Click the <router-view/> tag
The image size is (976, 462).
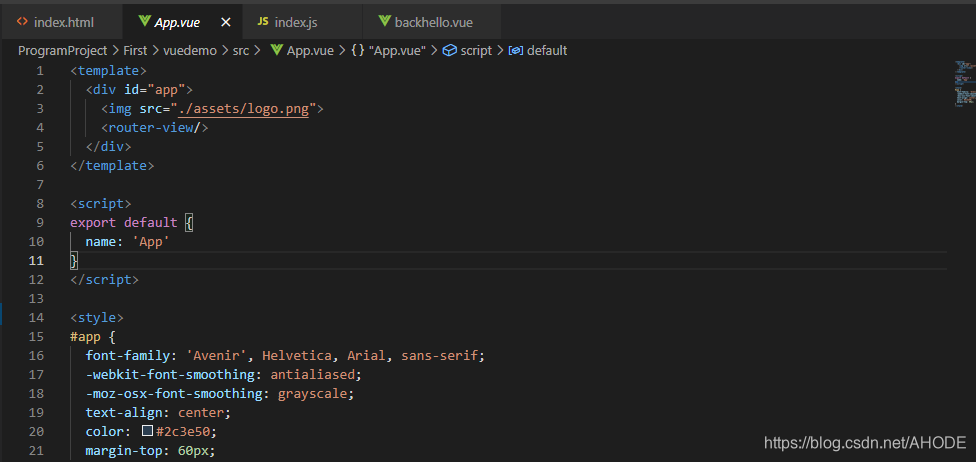154,128
